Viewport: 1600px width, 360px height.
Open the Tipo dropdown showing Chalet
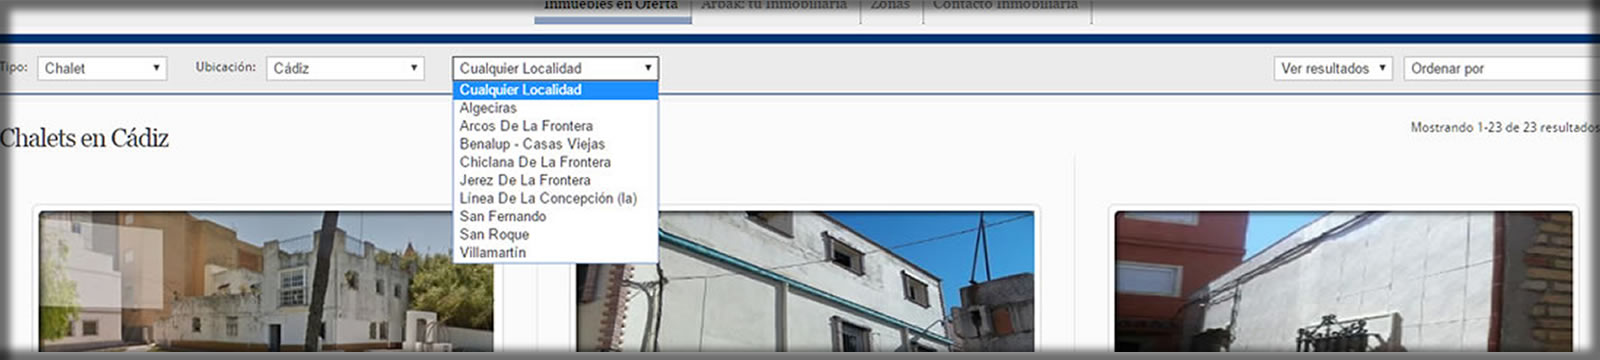click(x=102, y=68)
